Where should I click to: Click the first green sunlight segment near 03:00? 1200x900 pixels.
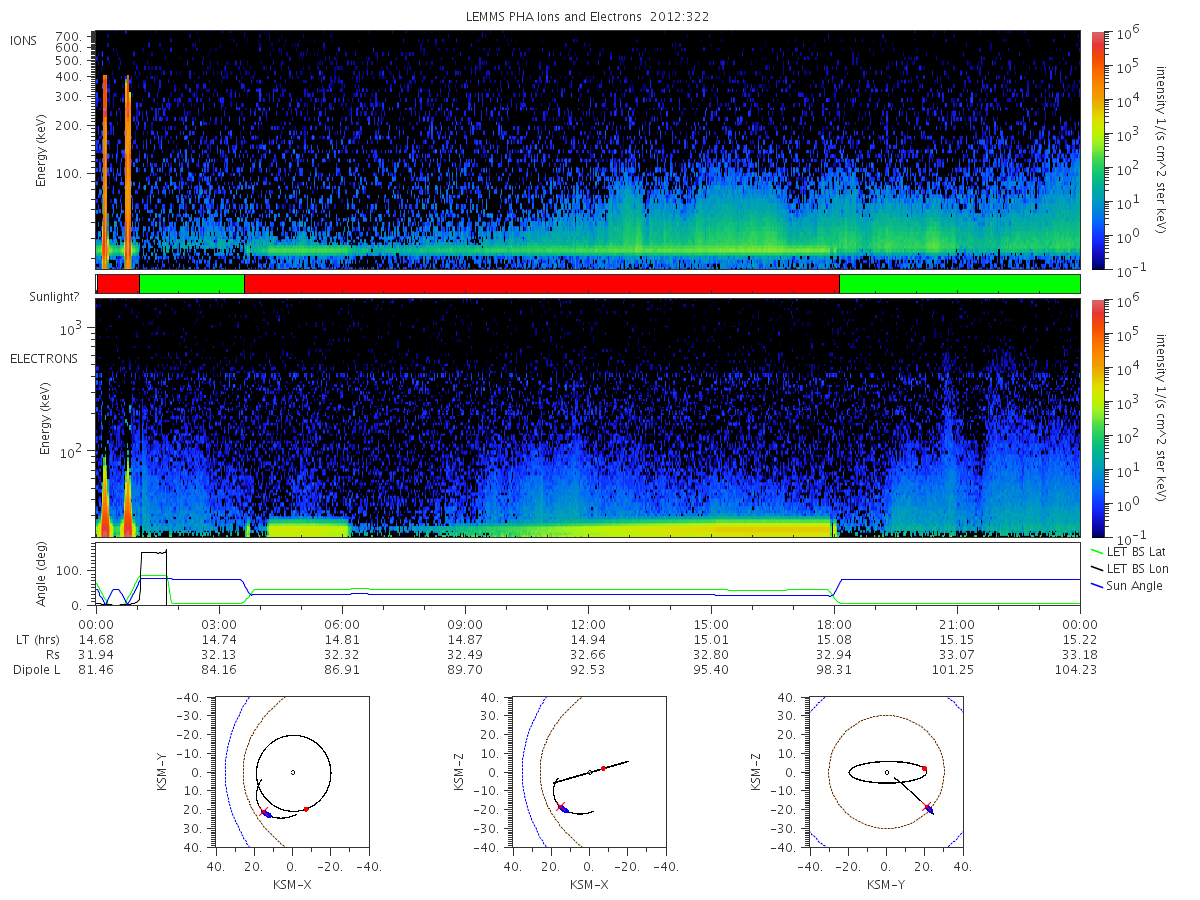(191, 284)
